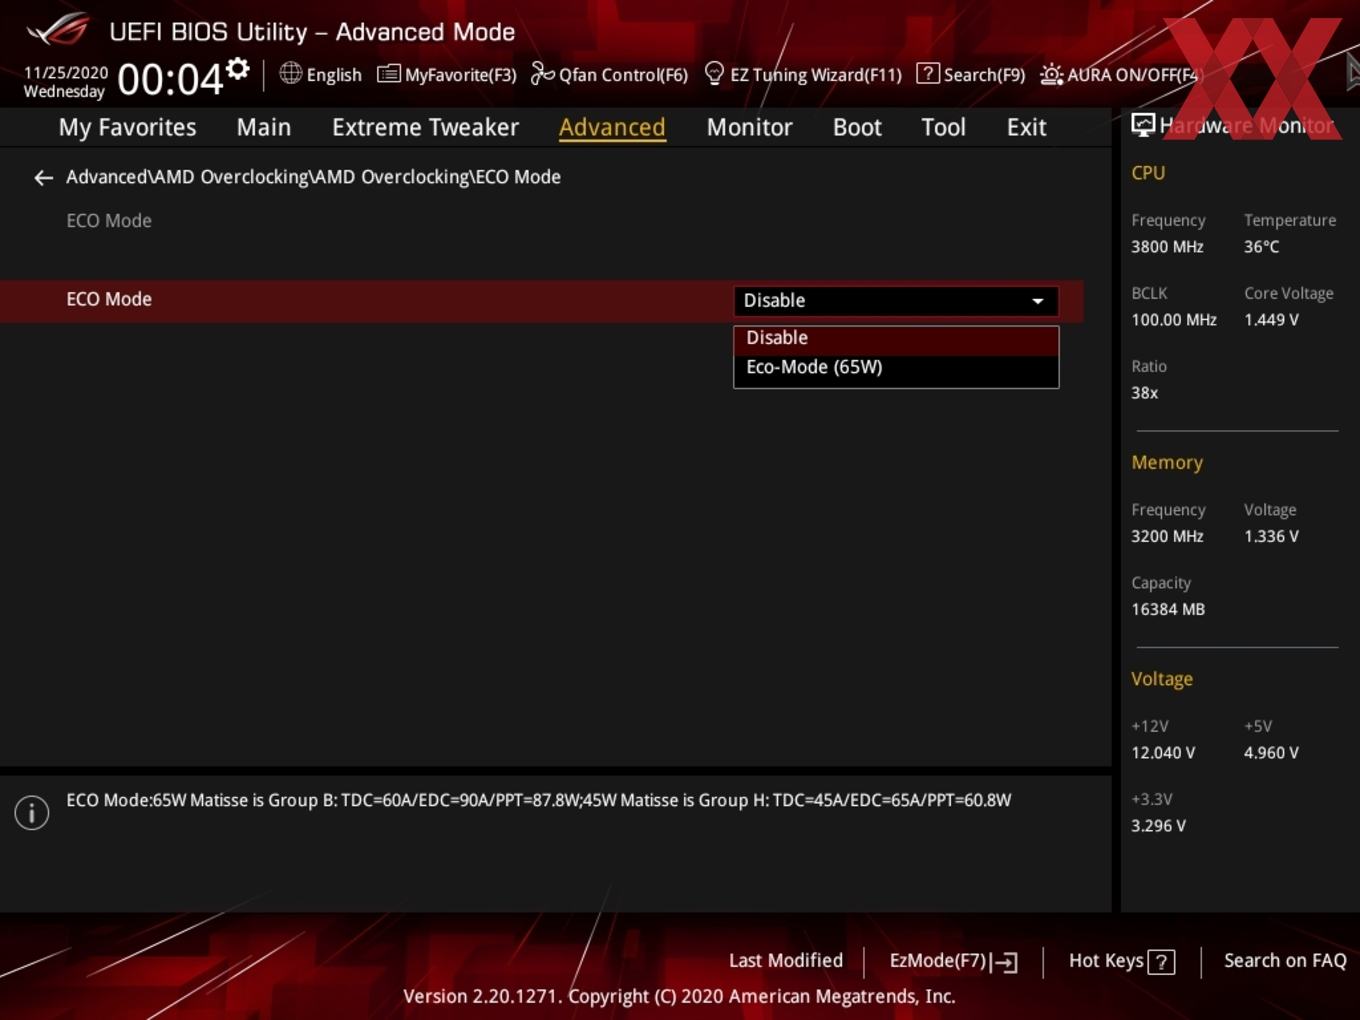Click the Search question mark icon

click(928, 73)
